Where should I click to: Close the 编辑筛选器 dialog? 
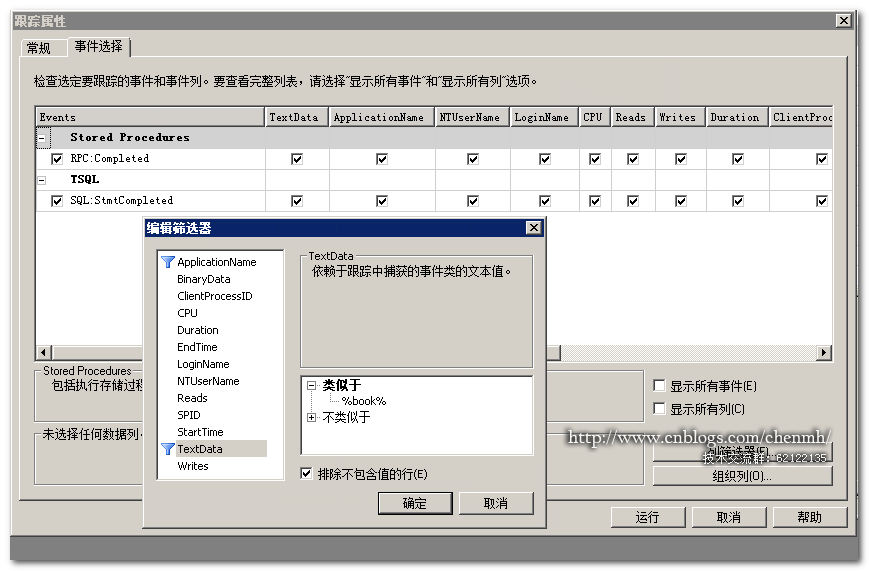(533, 228)
